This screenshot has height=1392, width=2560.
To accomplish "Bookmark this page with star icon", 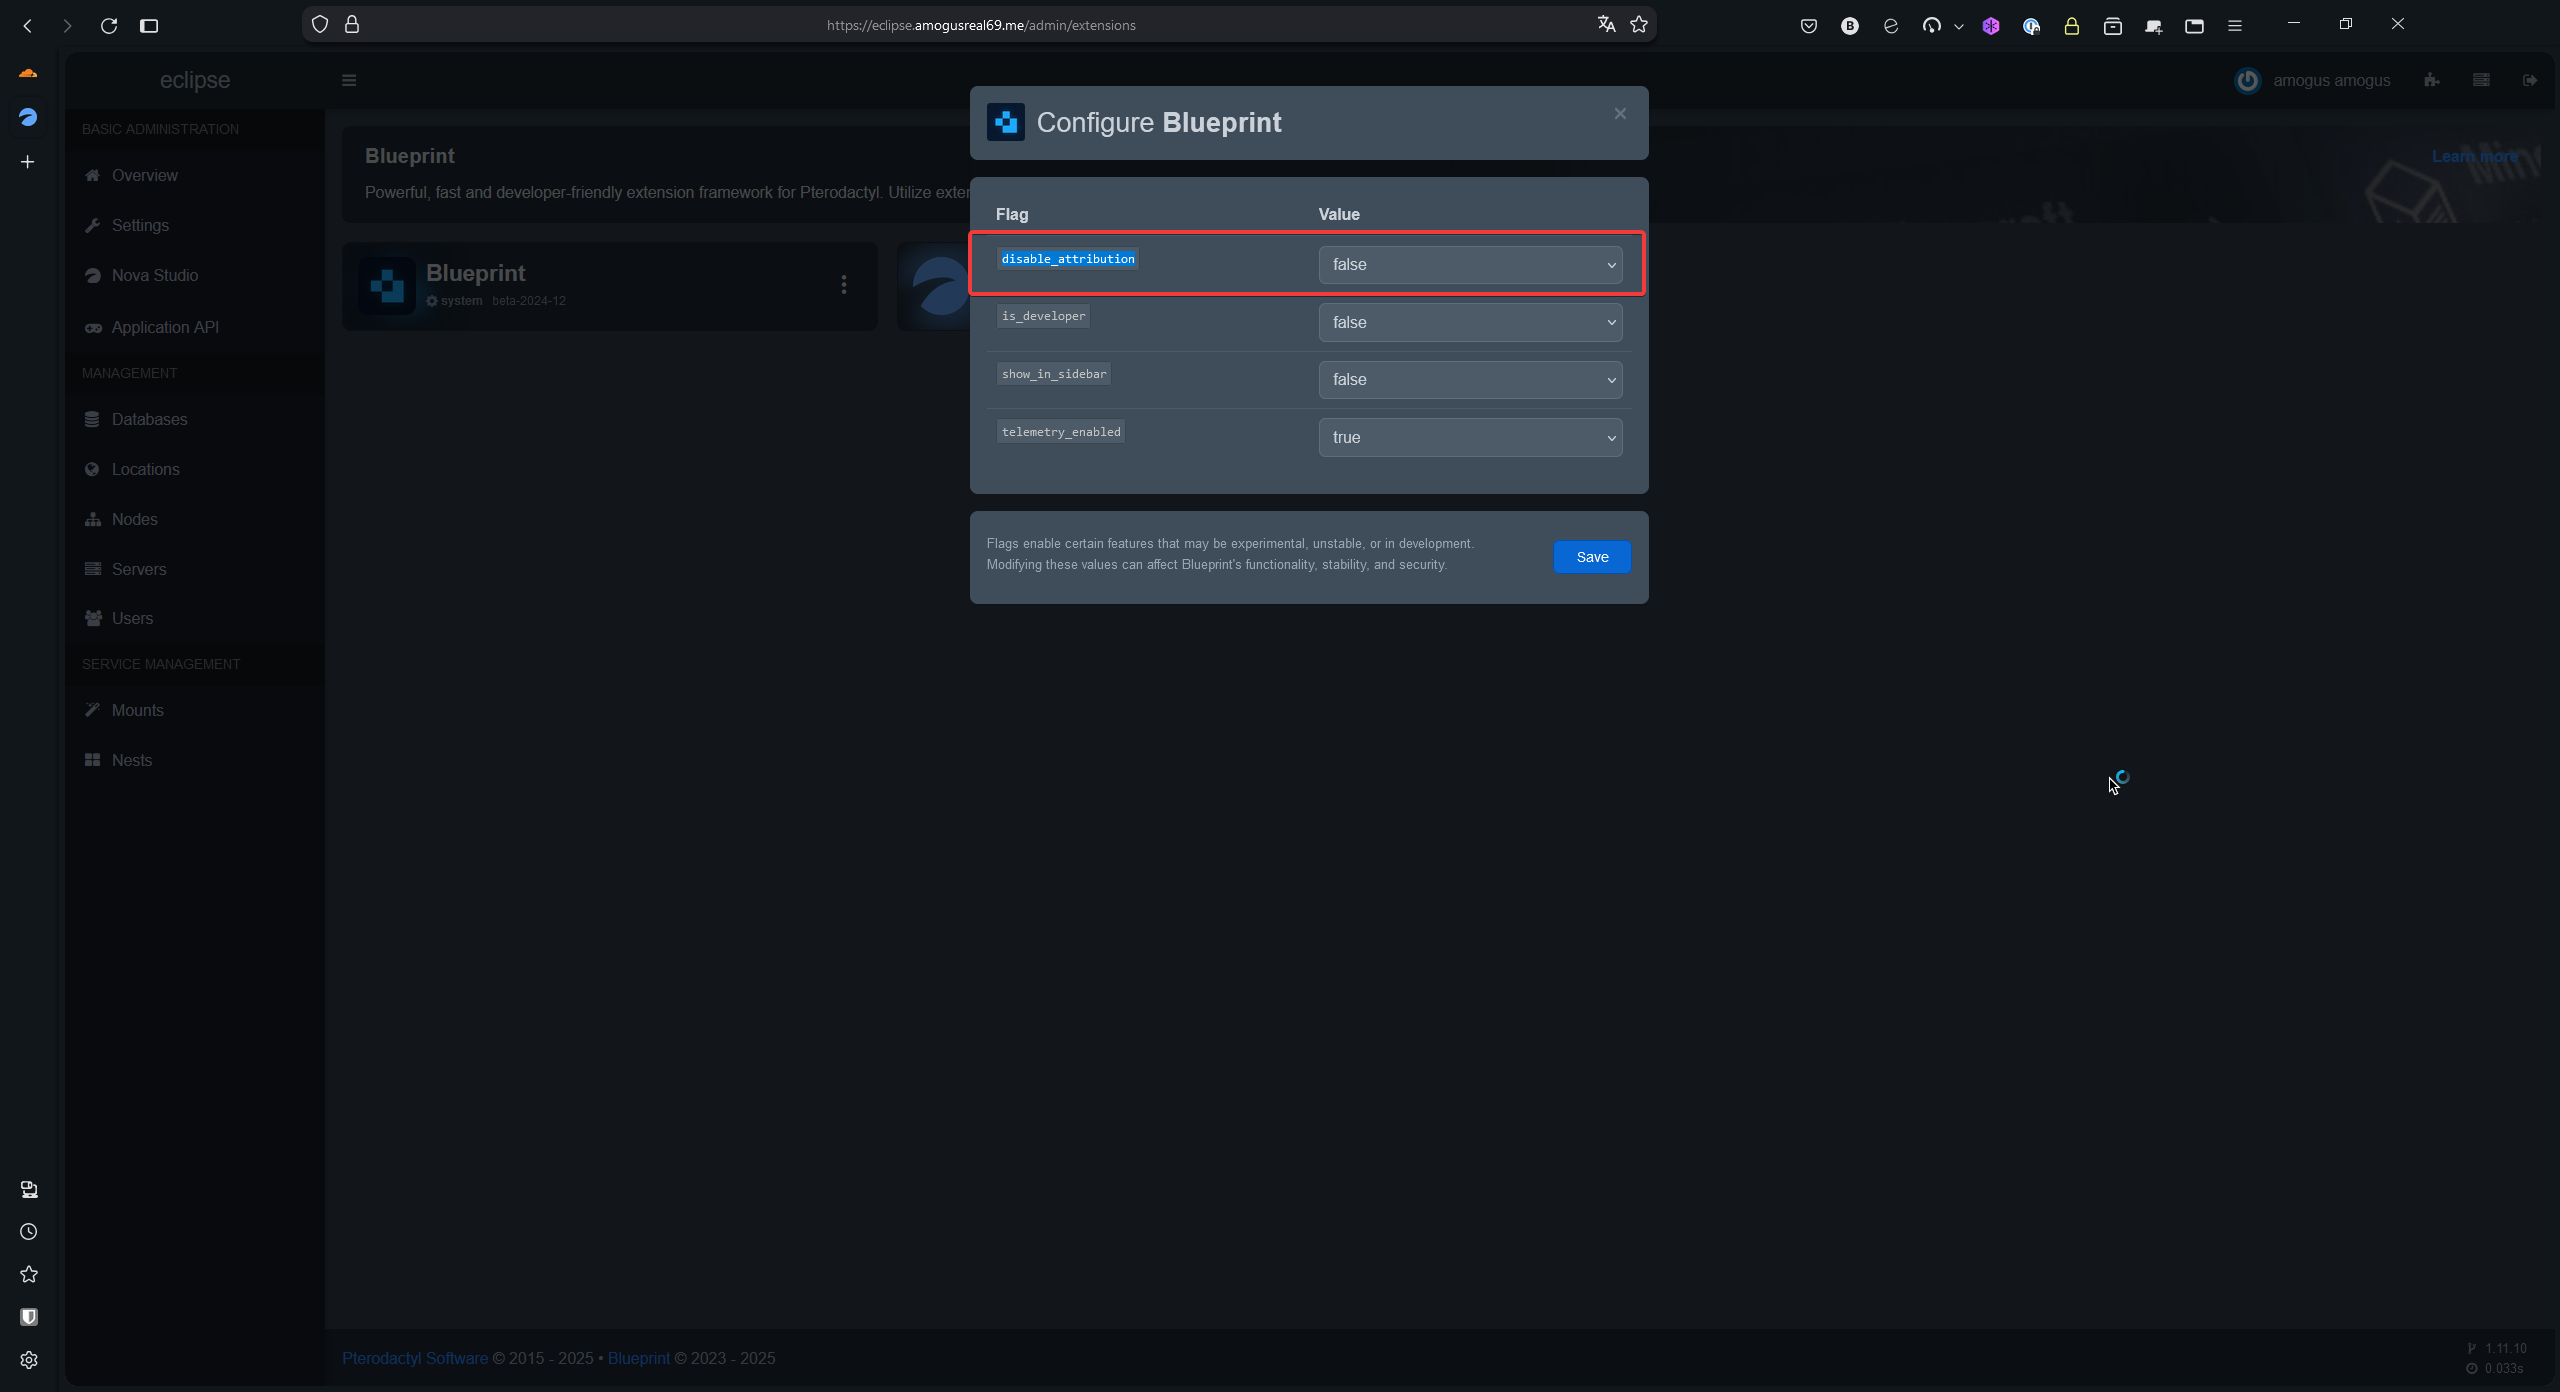I will (1639, 24).
